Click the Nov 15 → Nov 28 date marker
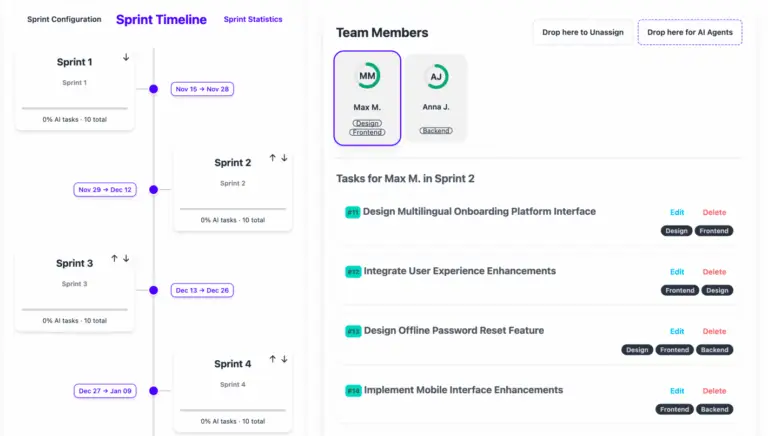Image resolution: width=768 pixels, height=436 pixels. coord(202,89)
